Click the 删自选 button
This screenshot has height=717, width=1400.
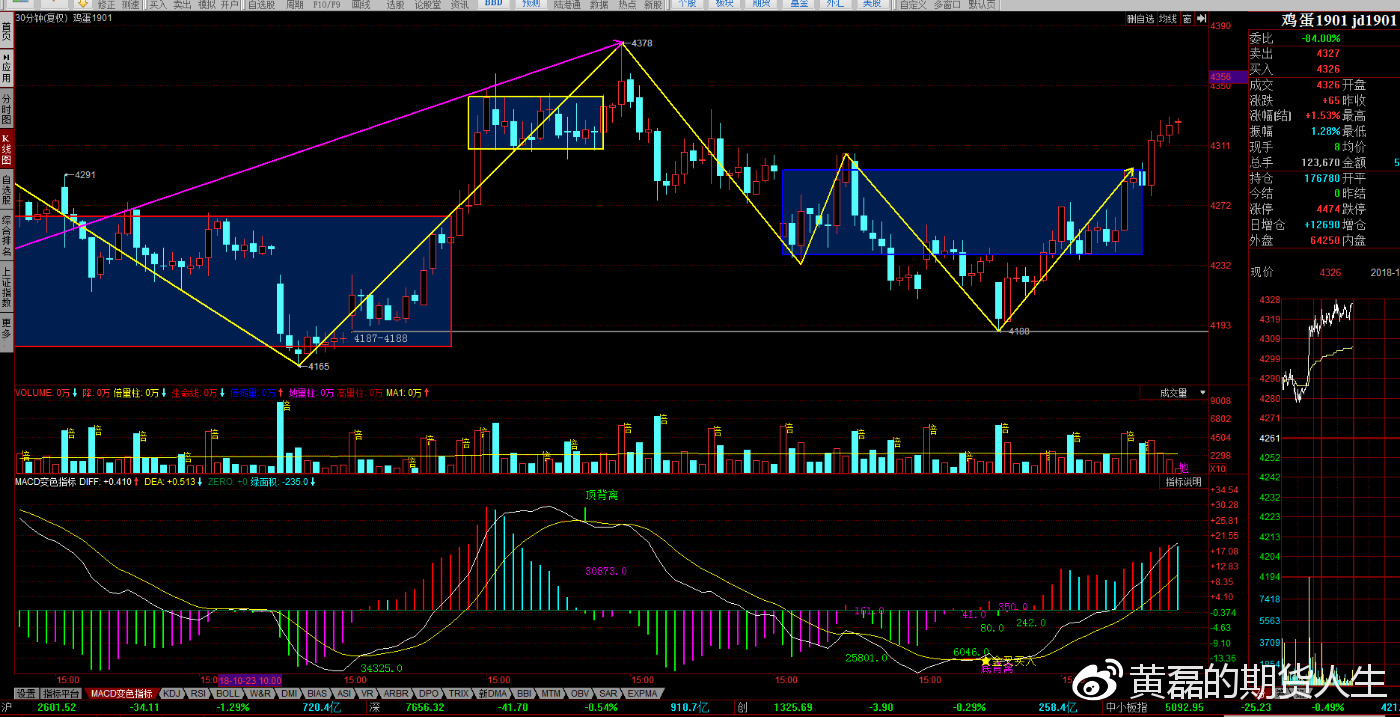1140,18
